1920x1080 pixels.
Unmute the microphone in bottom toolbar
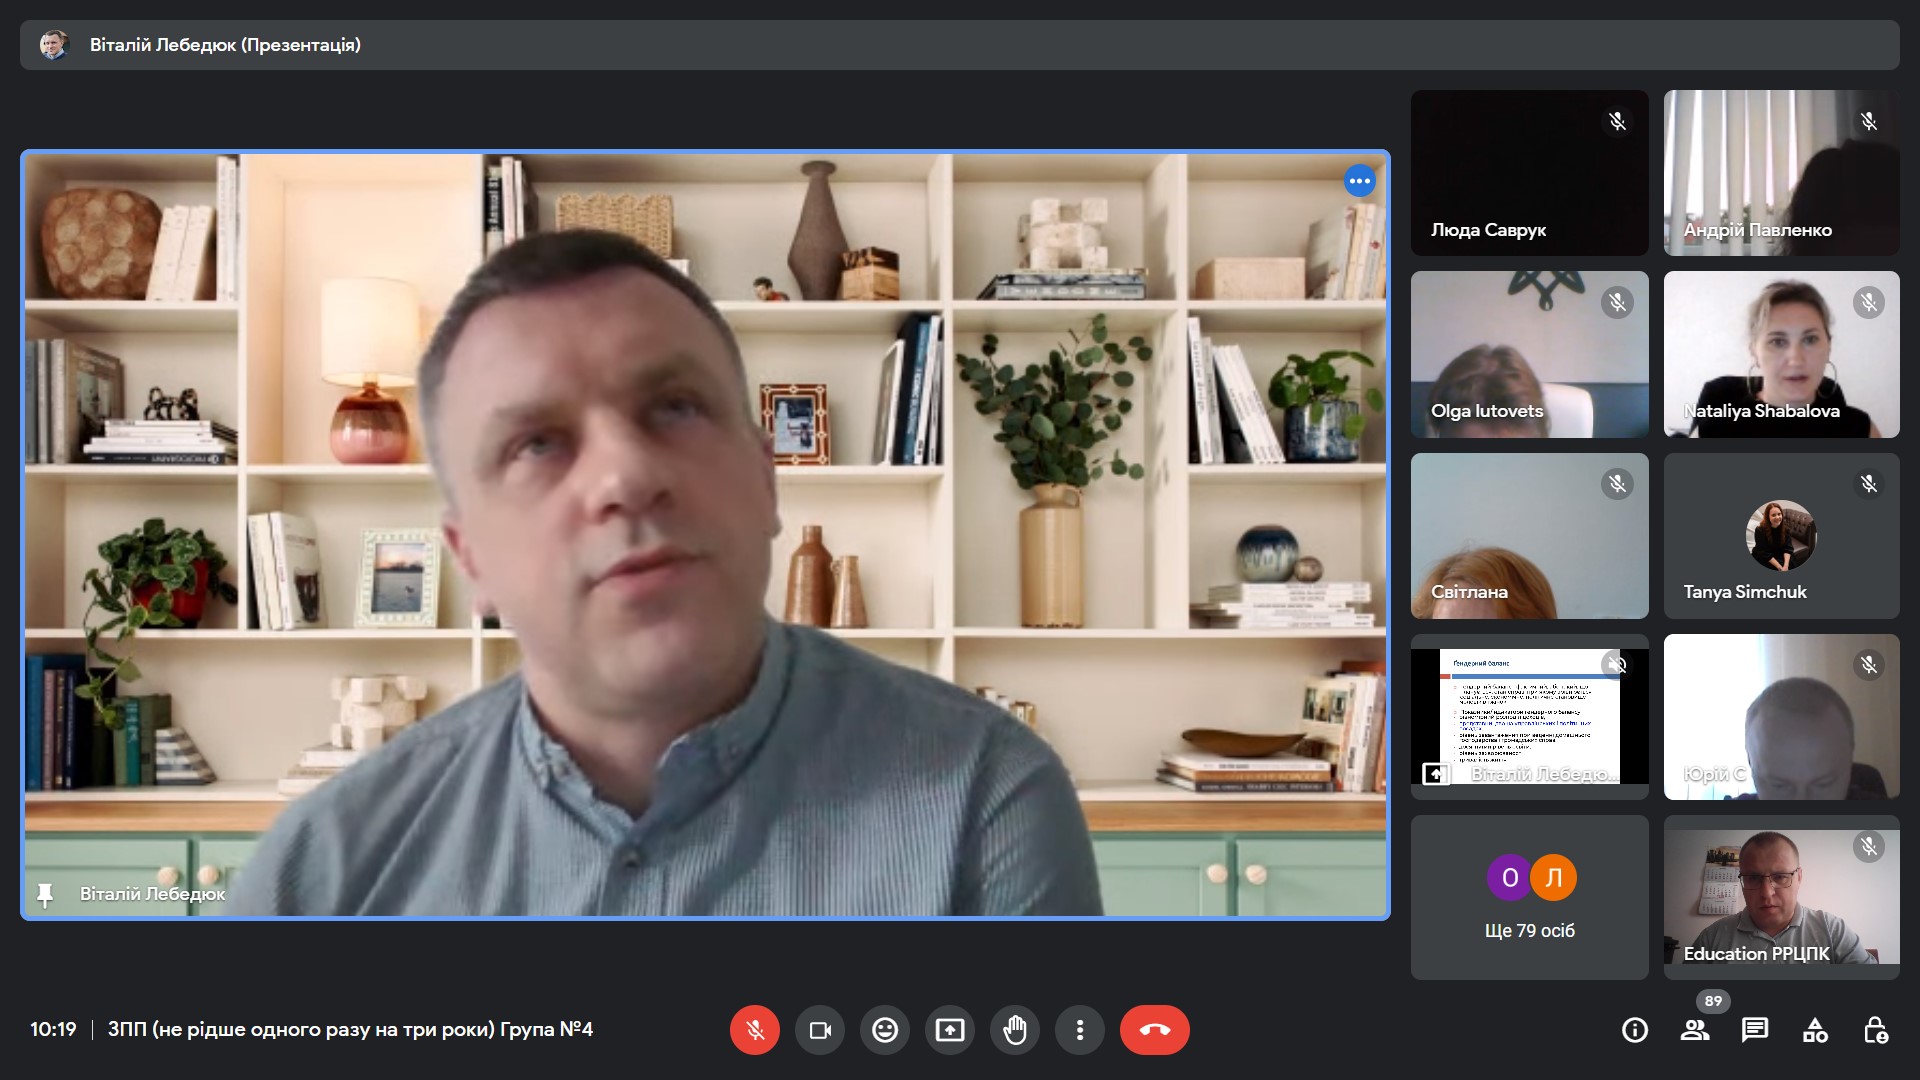pyautogui.click(x=755, y=1029)
